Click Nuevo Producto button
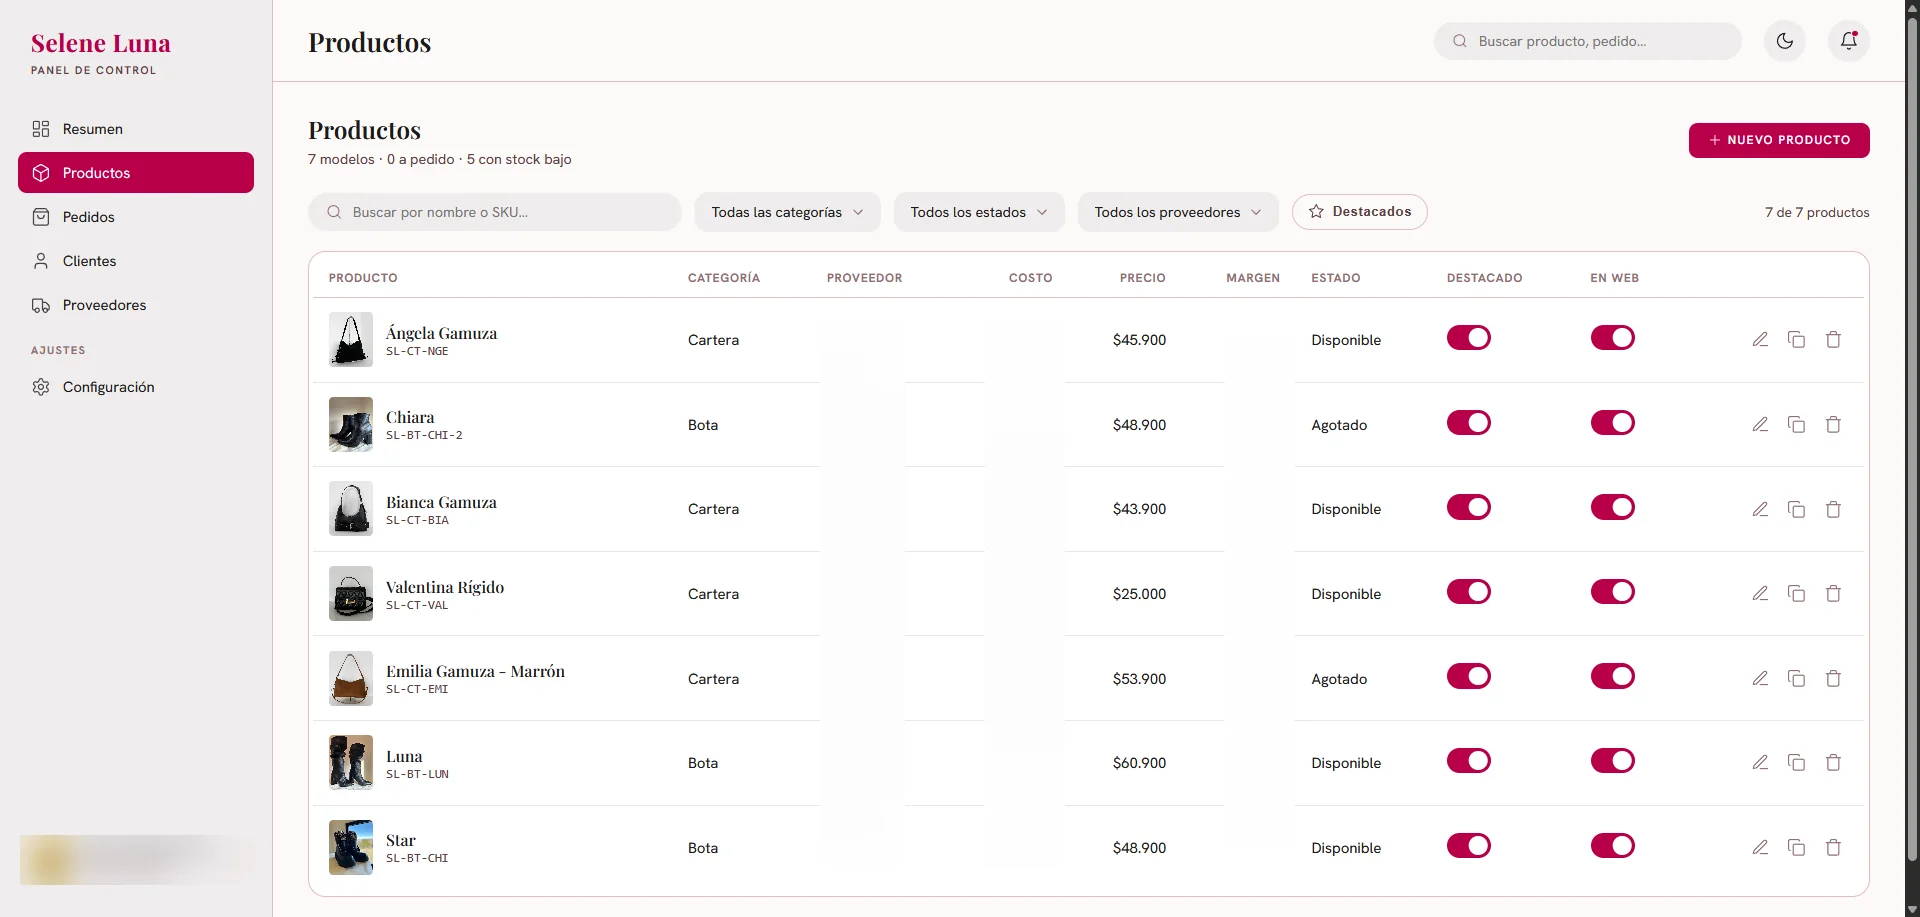 pos(1779,140)
